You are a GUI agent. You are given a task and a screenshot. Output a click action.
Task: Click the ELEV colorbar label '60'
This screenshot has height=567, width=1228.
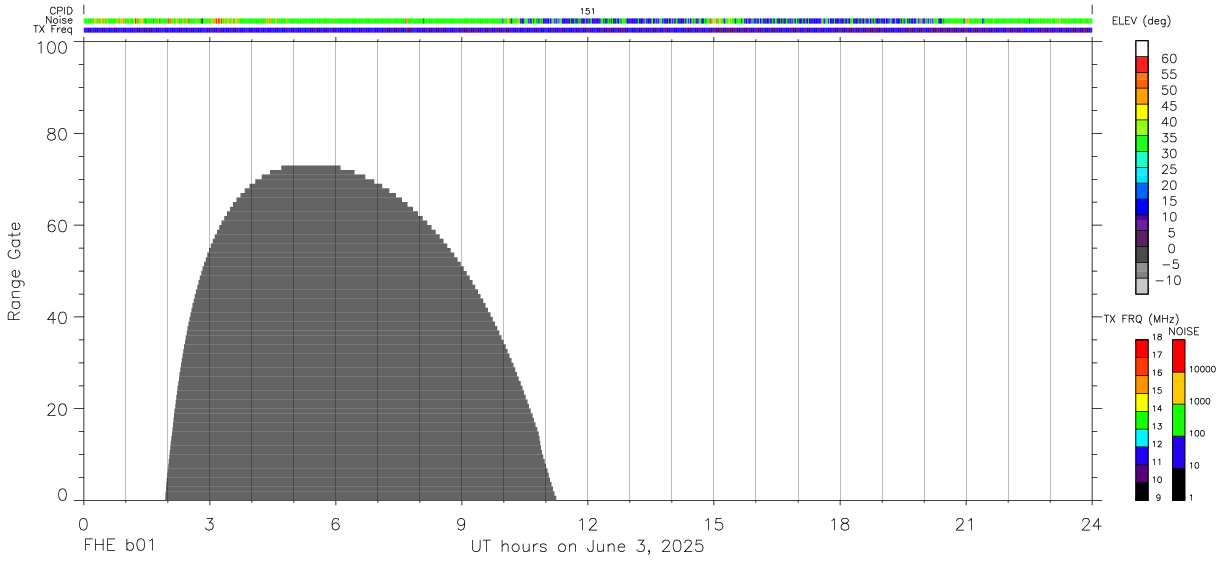1168,59
